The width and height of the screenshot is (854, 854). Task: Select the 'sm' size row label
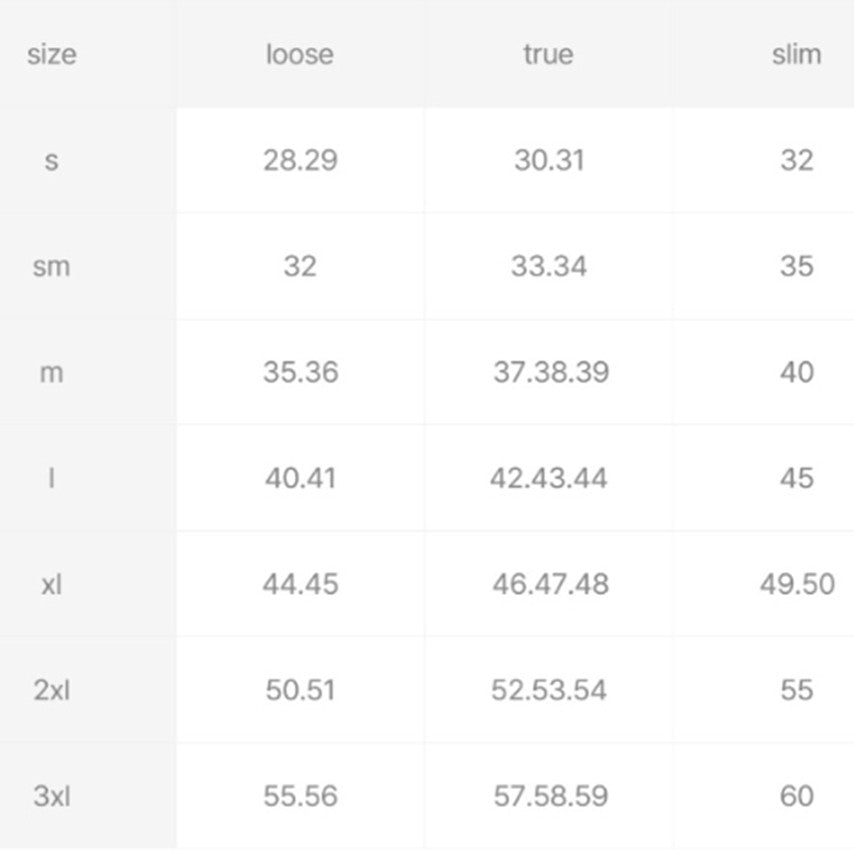[x=52, y=266]
